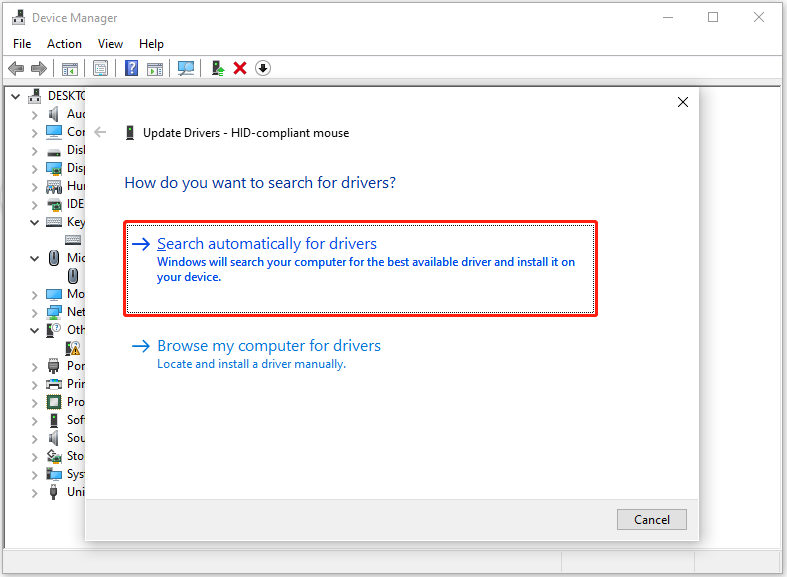Viewport: 787px width, 577px height.
Task: Expand the System devices node
Action: [x=34, y=475]
